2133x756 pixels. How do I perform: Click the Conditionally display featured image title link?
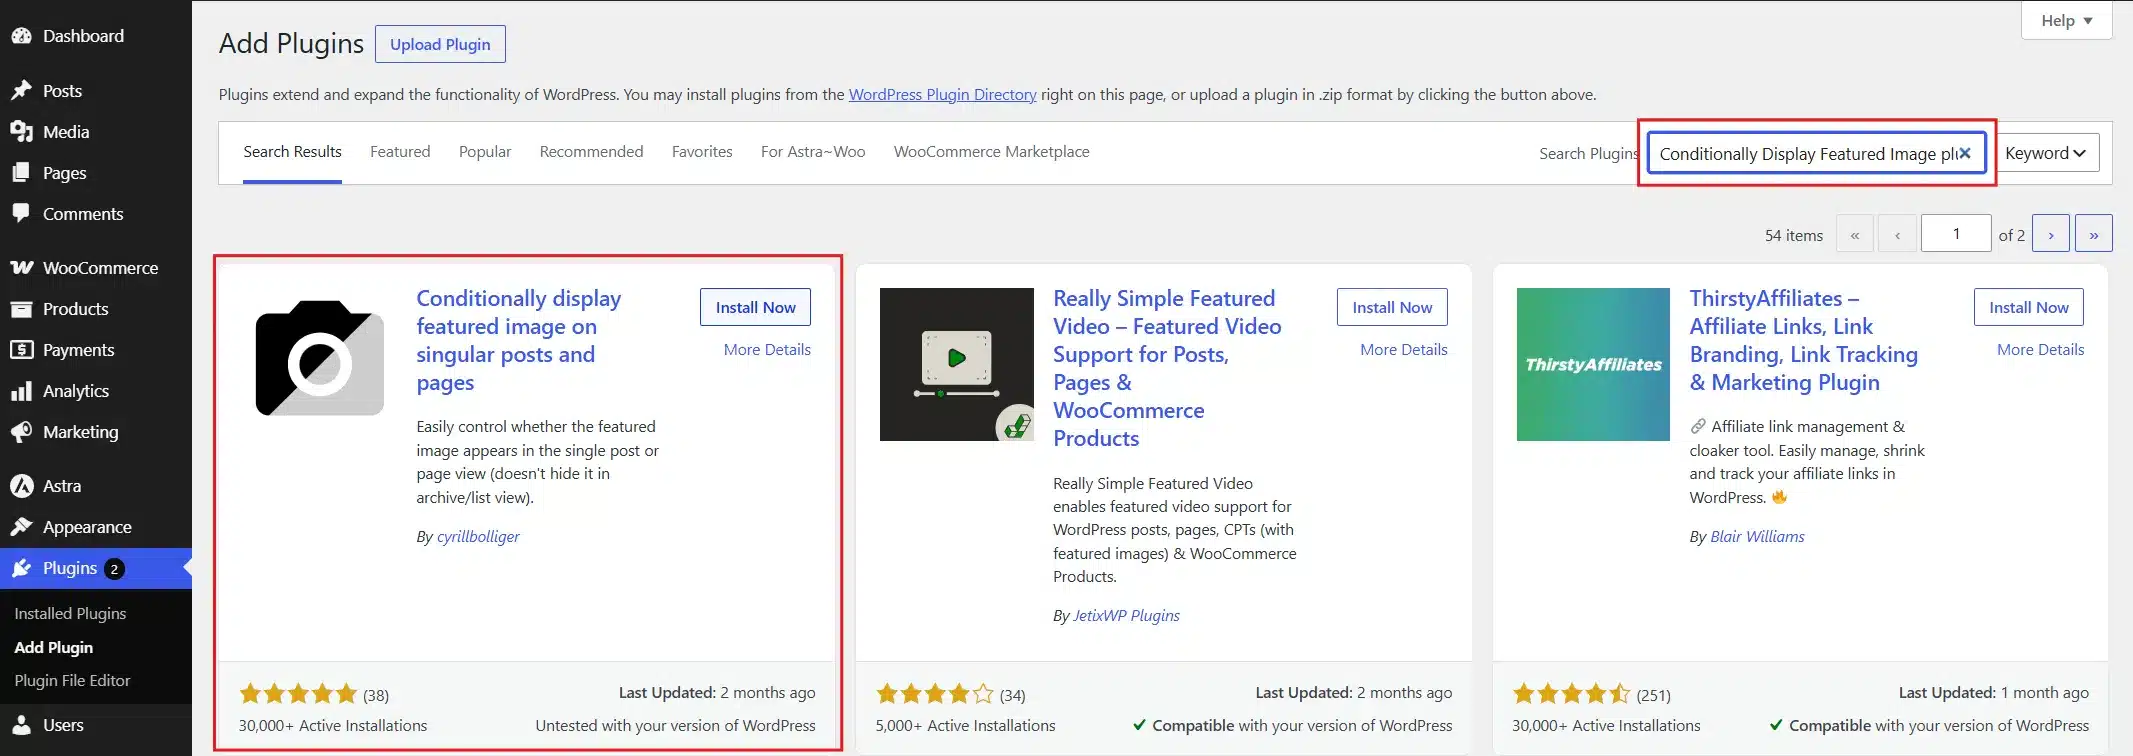pyautogui.click(x=518, y=340)
